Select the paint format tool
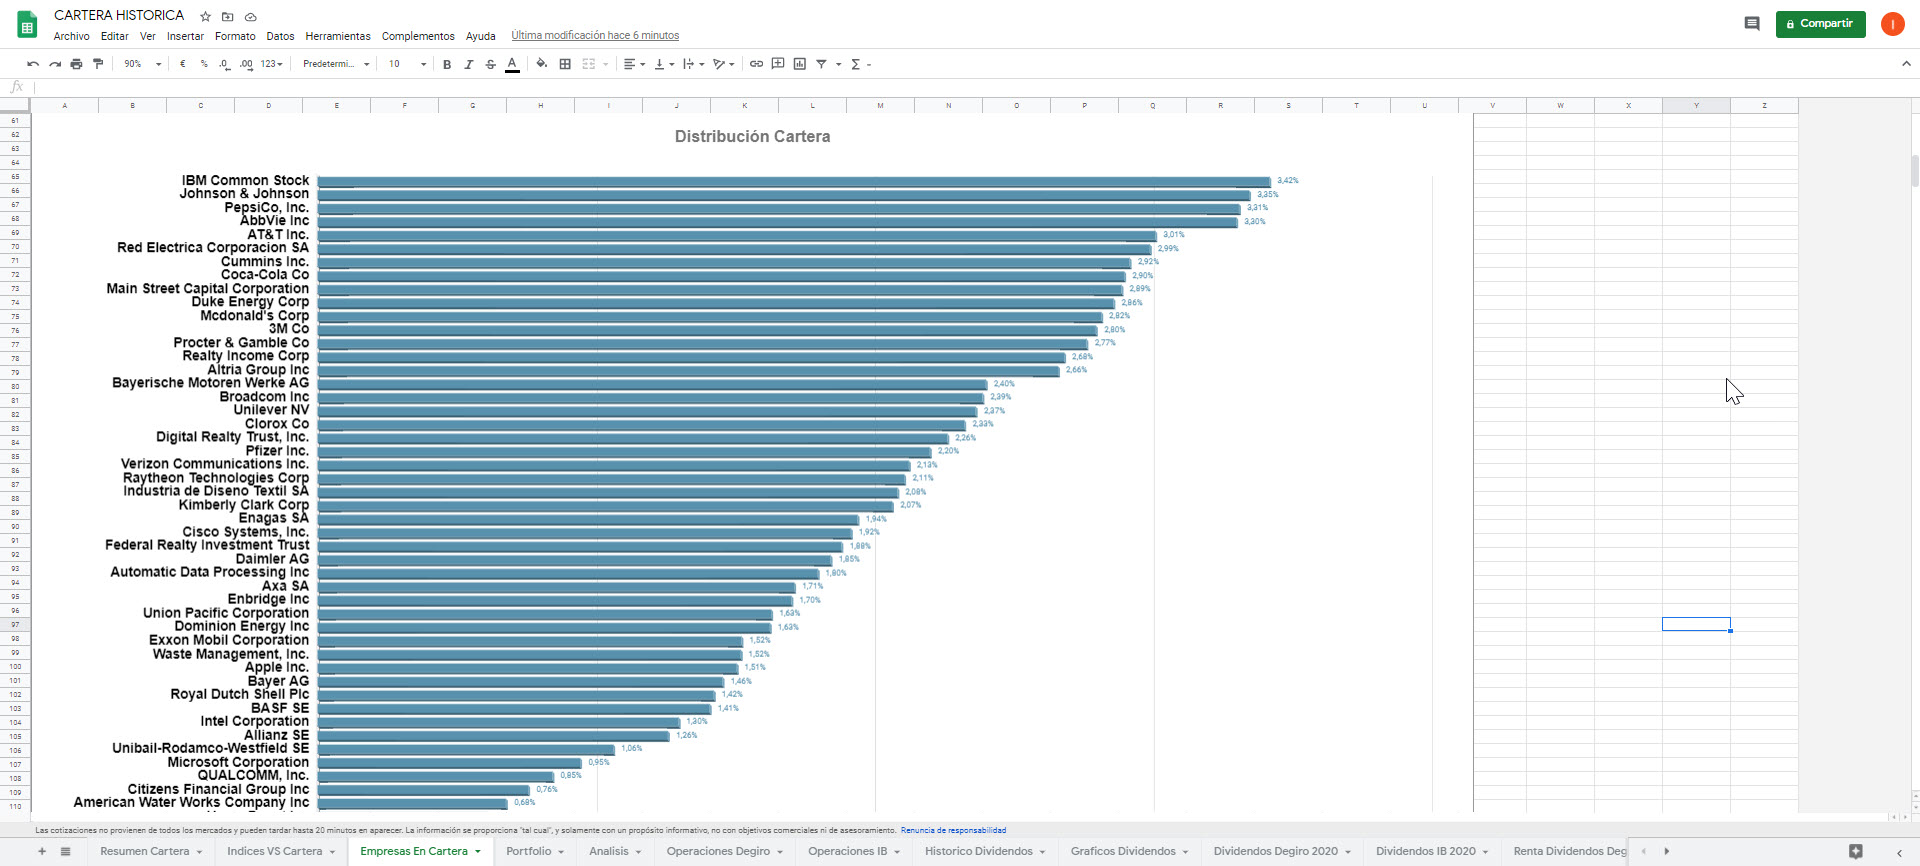Screen dimensions: 1920x866 coord(98,64)
